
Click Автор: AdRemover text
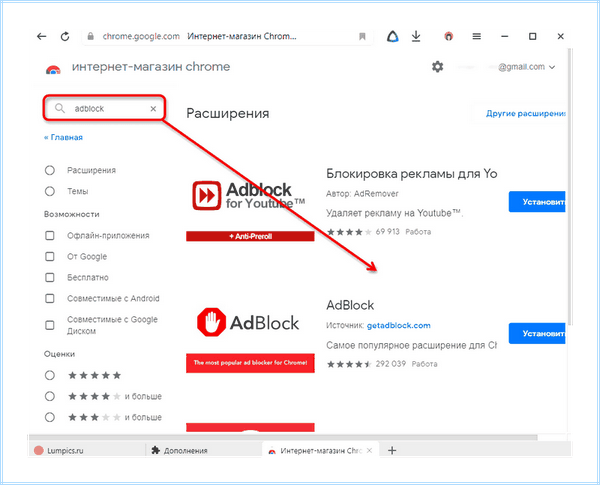(362, 194)
